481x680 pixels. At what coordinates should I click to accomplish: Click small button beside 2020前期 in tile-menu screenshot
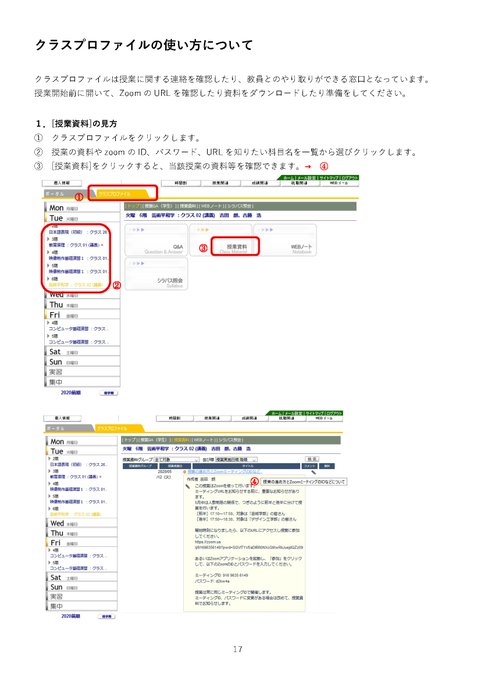(x=108, y=393)
